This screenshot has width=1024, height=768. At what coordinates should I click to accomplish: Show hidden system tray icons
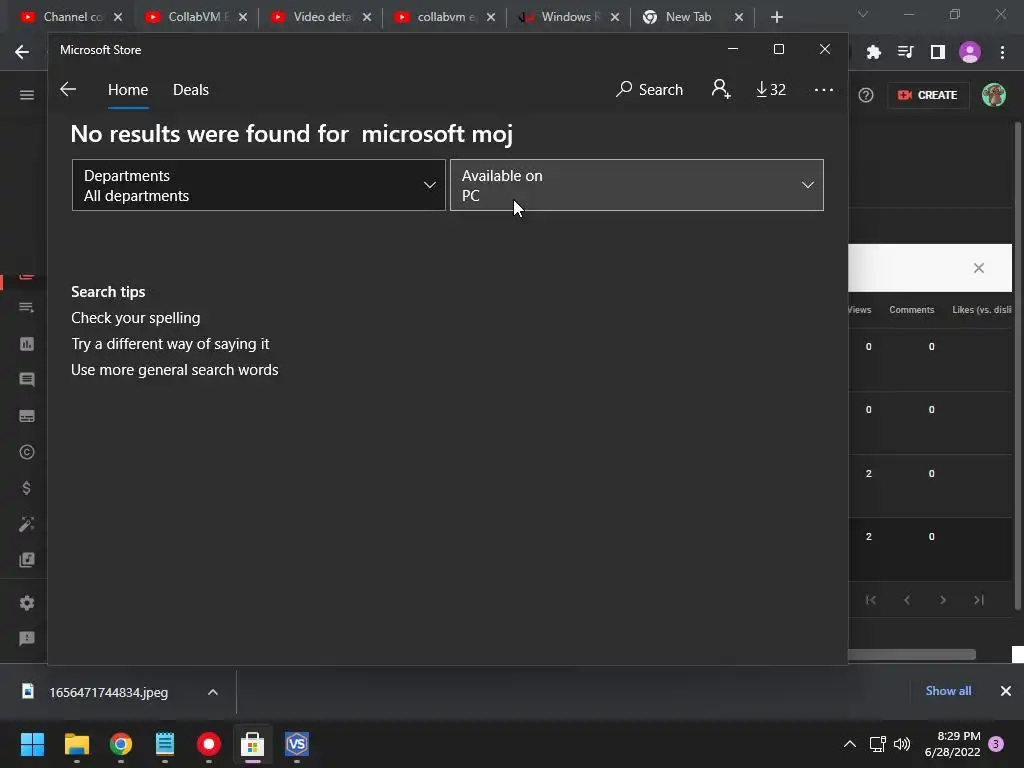(850, 744)
